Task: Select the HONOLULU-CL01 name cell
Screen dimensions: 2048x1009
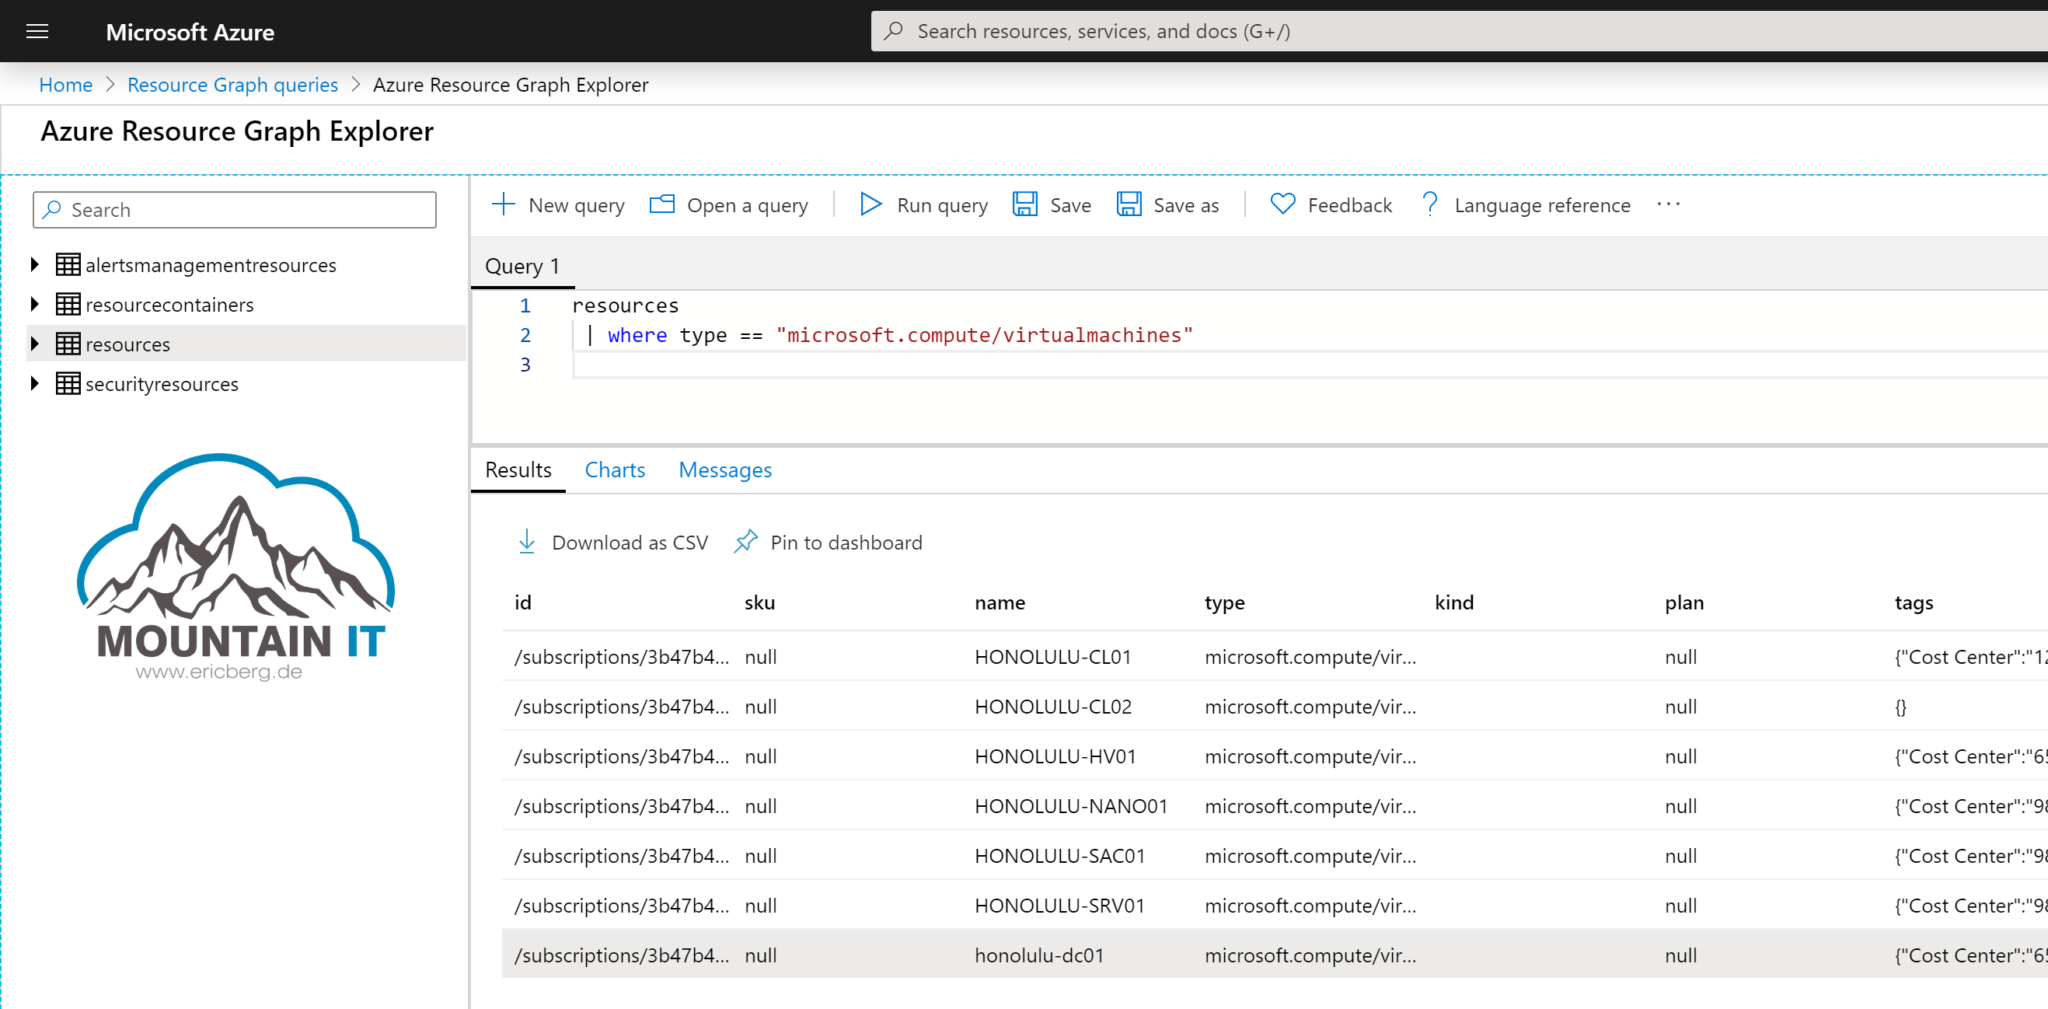Action: tap(1053, 657)
